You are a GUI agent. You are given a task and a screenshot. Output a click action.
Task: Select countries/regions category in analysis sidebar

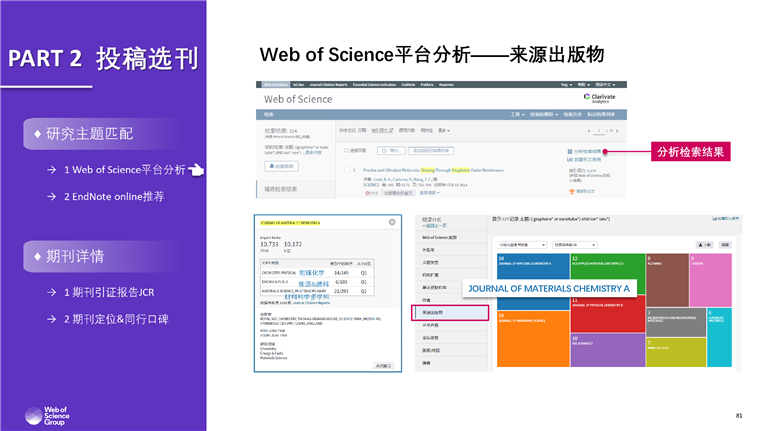pos(451,350)
